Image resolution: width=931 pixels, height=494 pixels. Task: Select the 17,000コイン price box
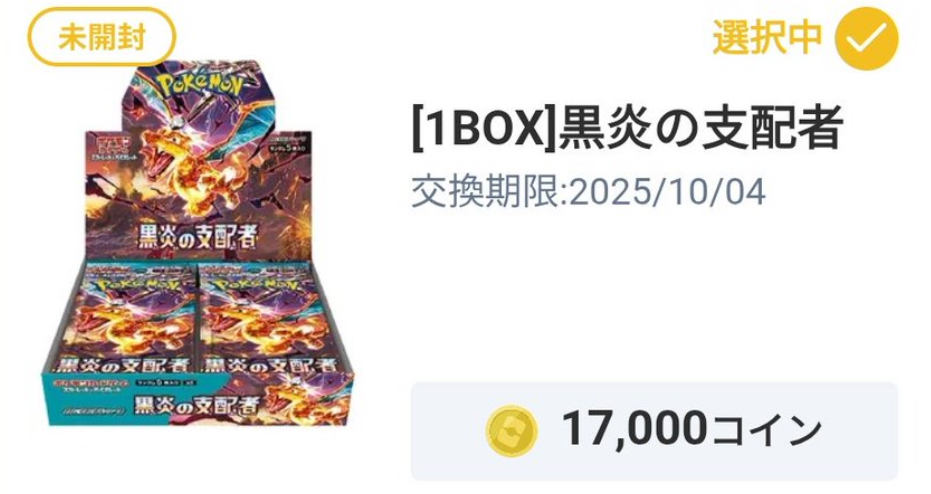pyautogui.click(x=654, y=430)
